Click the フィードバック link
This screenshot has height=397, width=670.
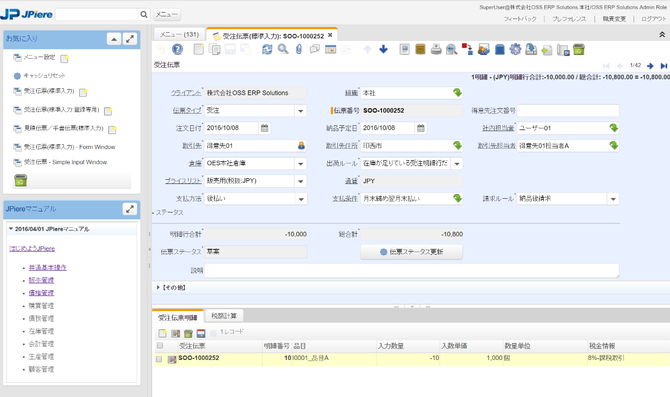point(520,19)
